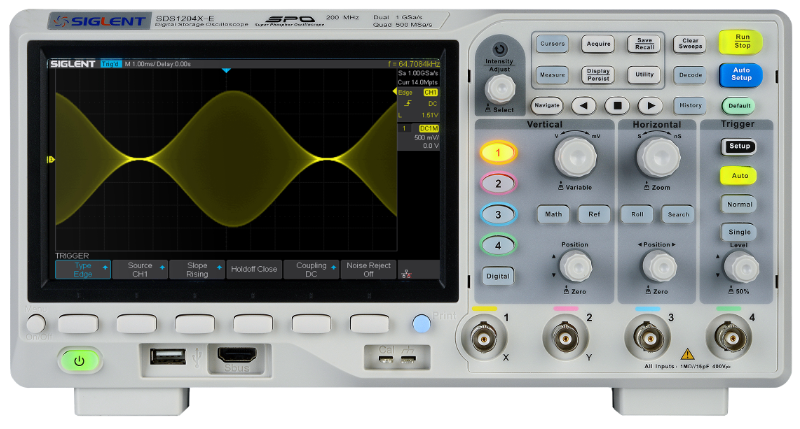Viewport: 800px width, 429px height.
Task: Click the blue trigger position marker on screen
Action: pos(227,70)
